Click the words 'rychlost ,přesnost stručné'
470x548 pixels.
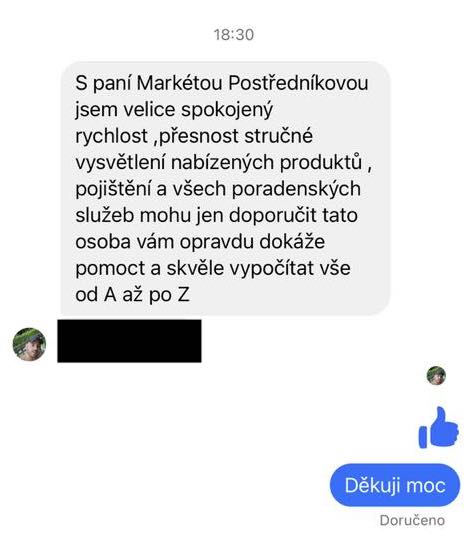click(194, 136)
